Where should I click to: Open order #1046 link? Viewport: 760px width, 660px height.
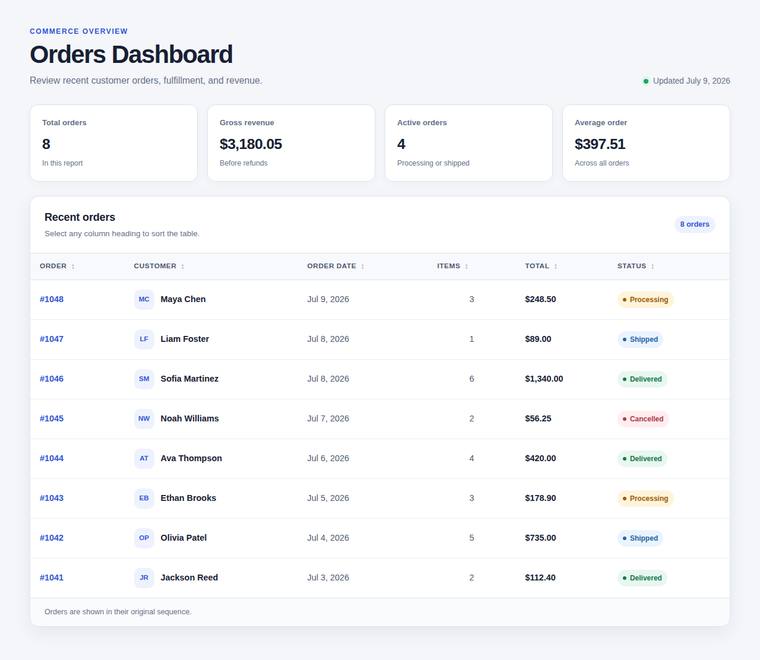pos(51,379)
